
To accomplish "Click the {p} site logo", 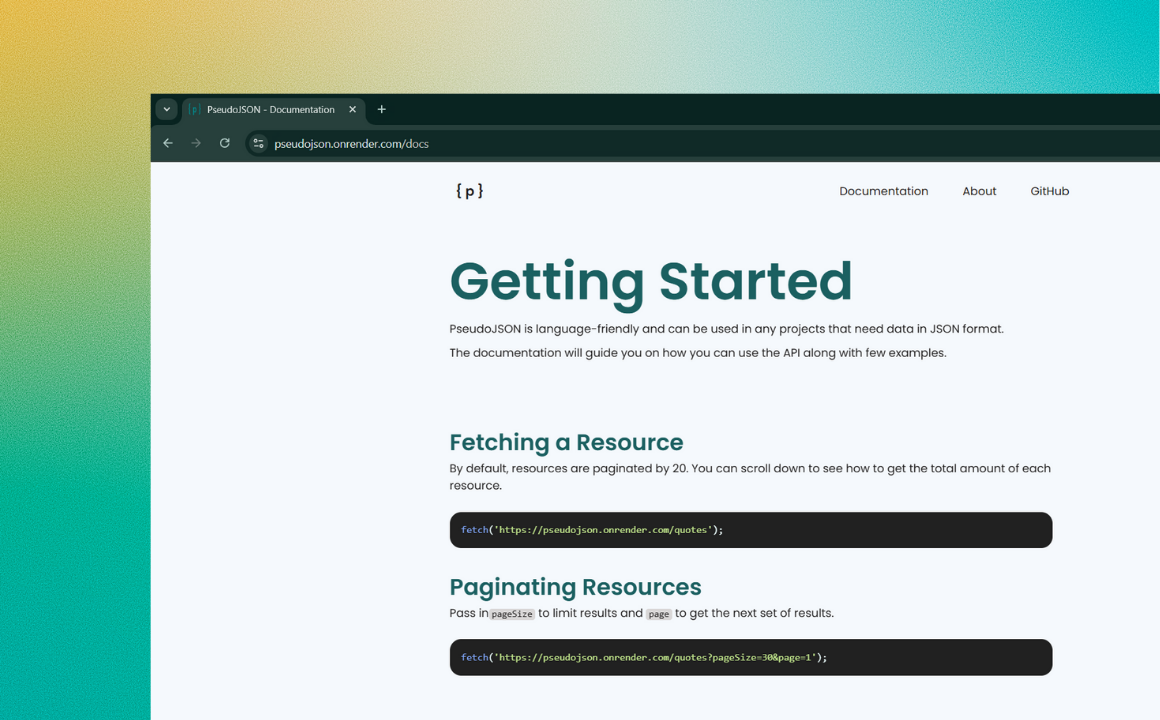I will [x=469, y=191].
